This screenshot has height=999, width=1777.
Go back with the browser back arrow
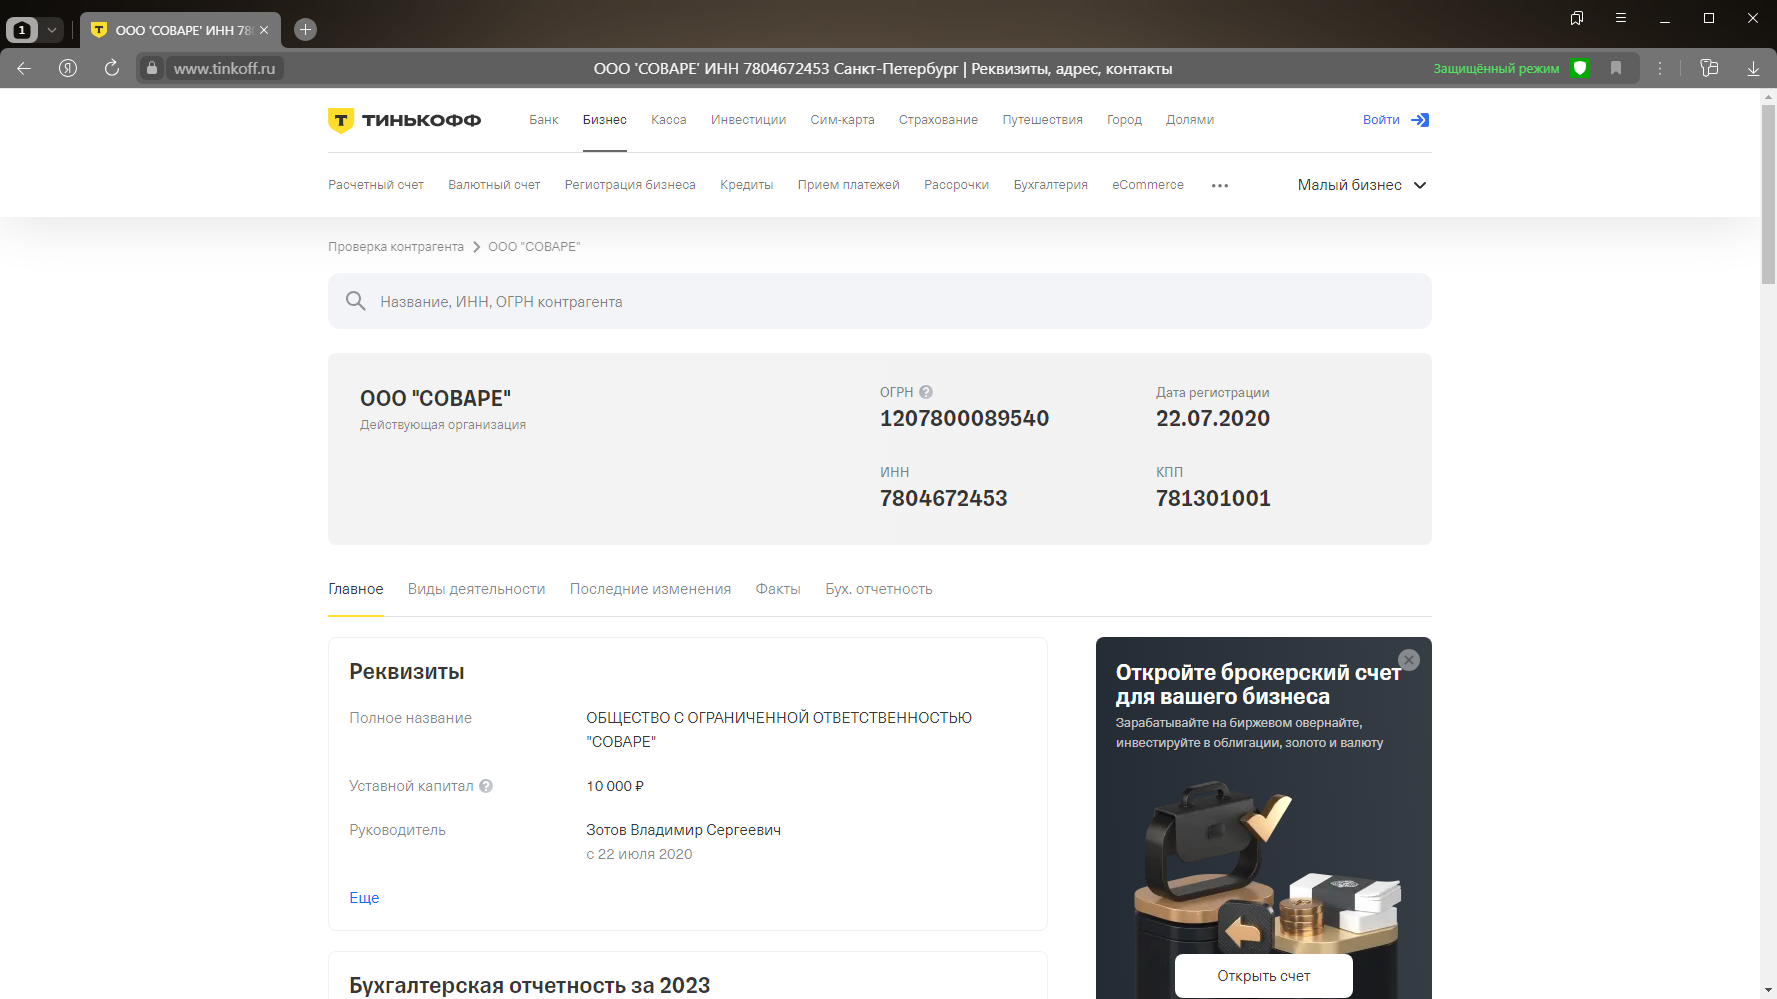point(24,68)
